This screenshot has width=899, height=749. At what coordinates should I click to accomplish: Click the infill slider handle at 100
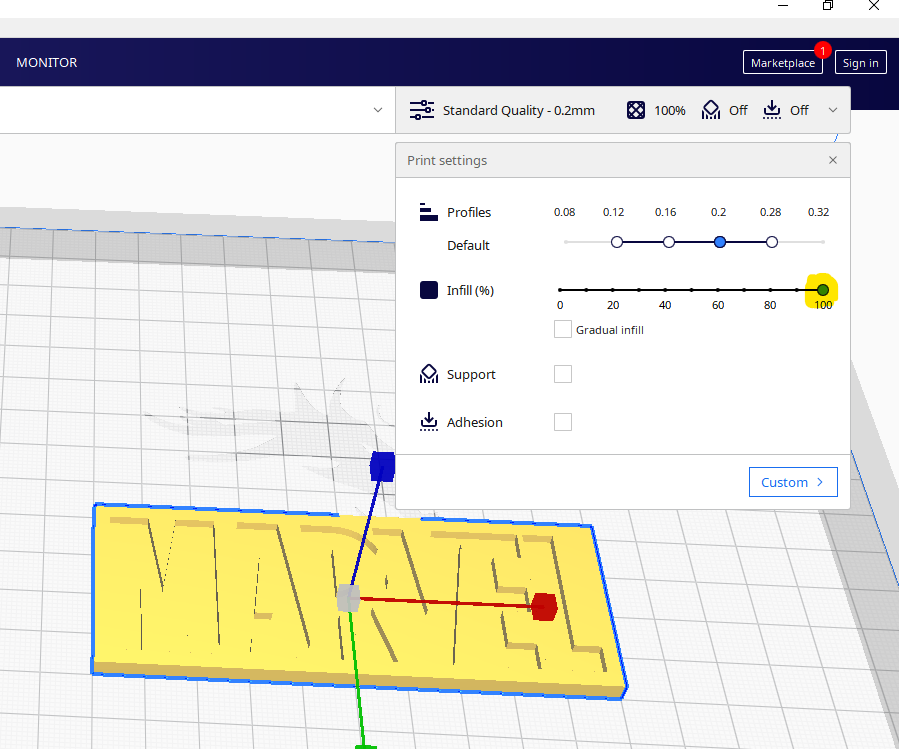click(823, 290)
